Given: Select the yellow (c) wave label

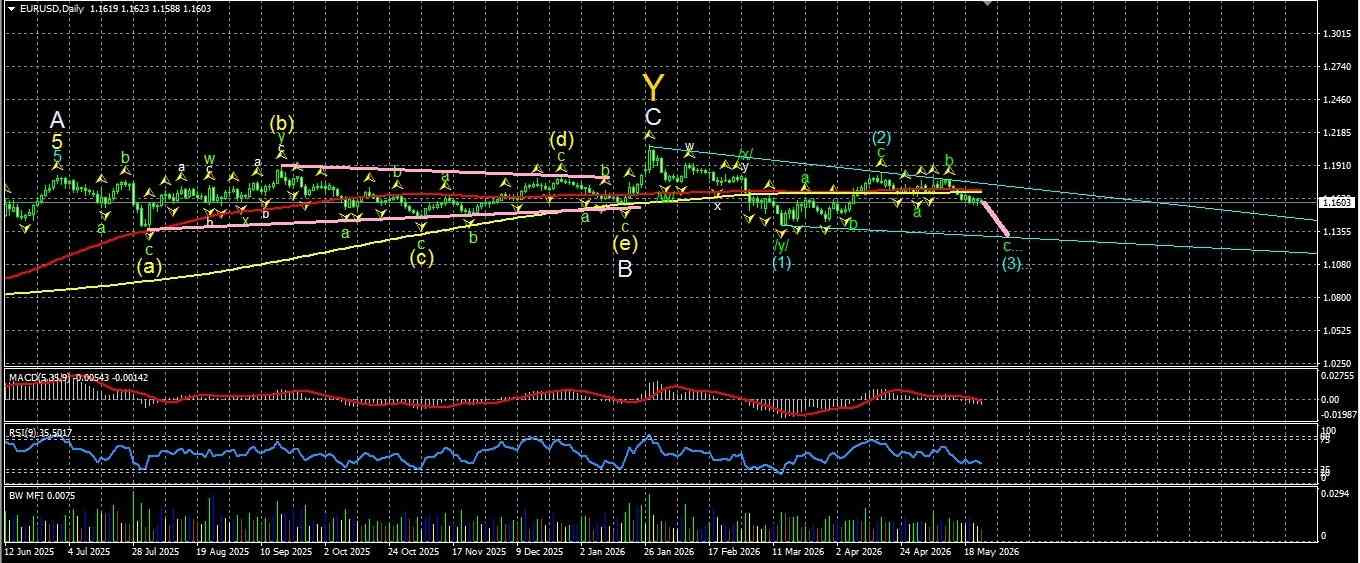Looking at the screenshot, I should (421, 258).
